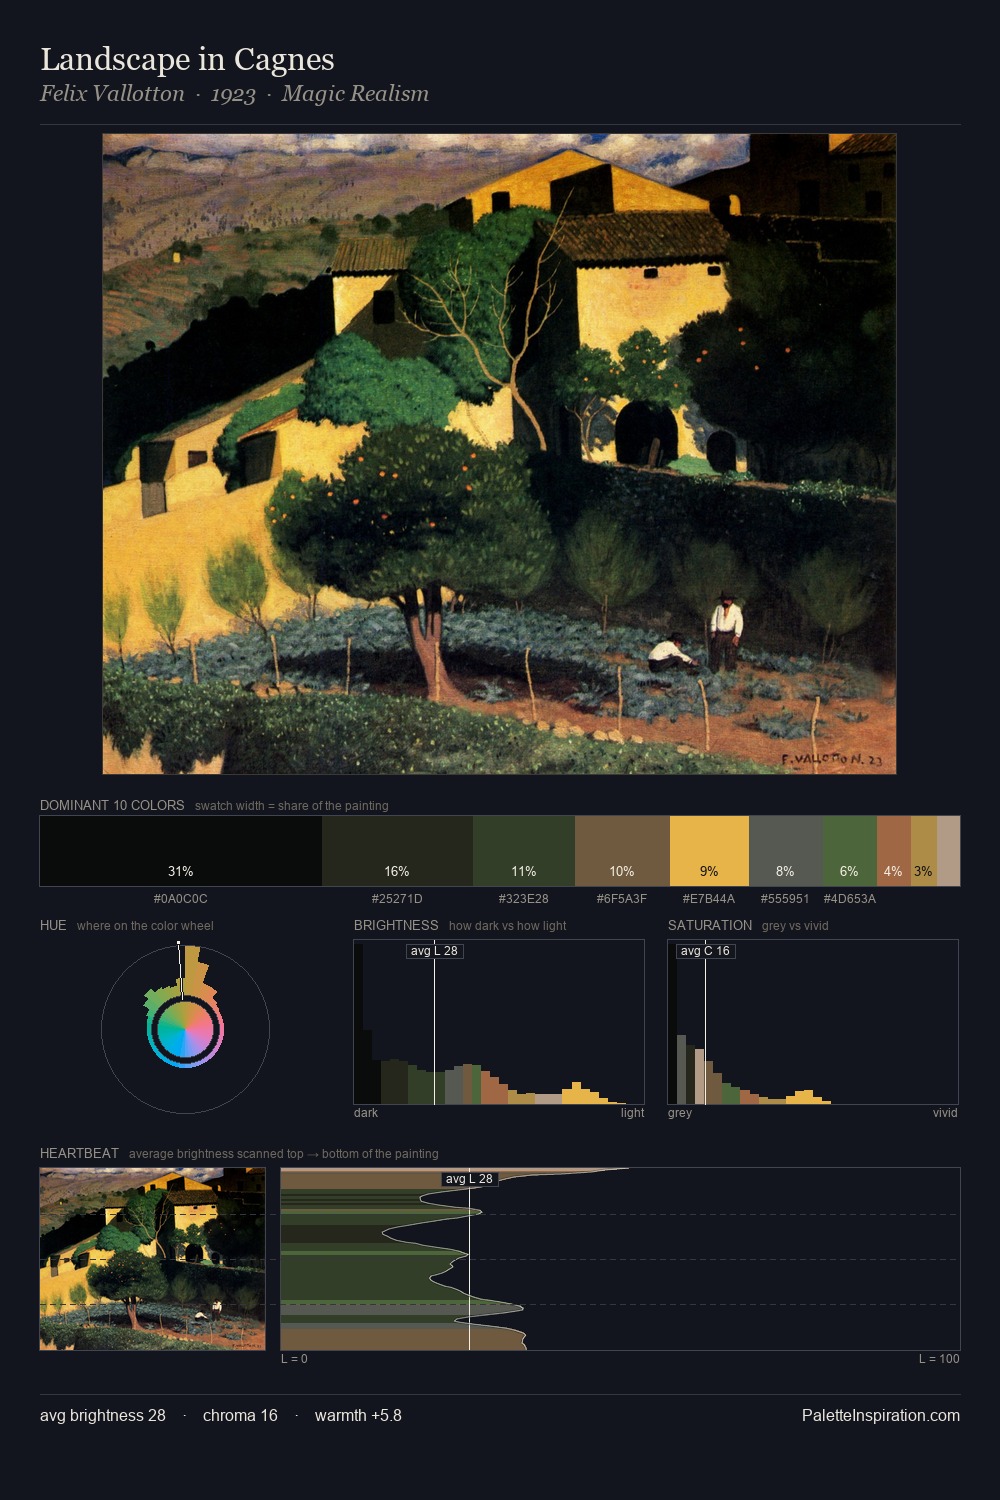The image size is (1000, 1500).
Task: Click the HEARTBEAT section heading
Action: pyautogui.click(x=79, y=1153)
